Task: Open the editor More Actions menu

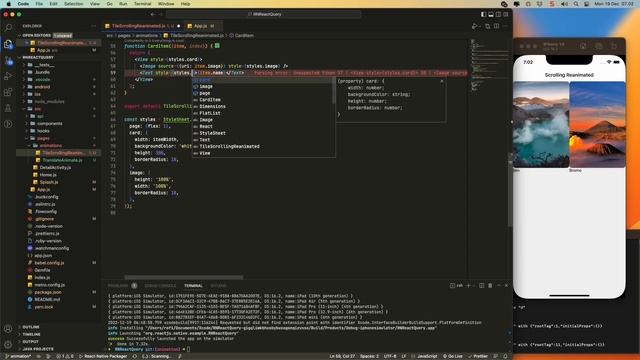Action: (505, 26)
